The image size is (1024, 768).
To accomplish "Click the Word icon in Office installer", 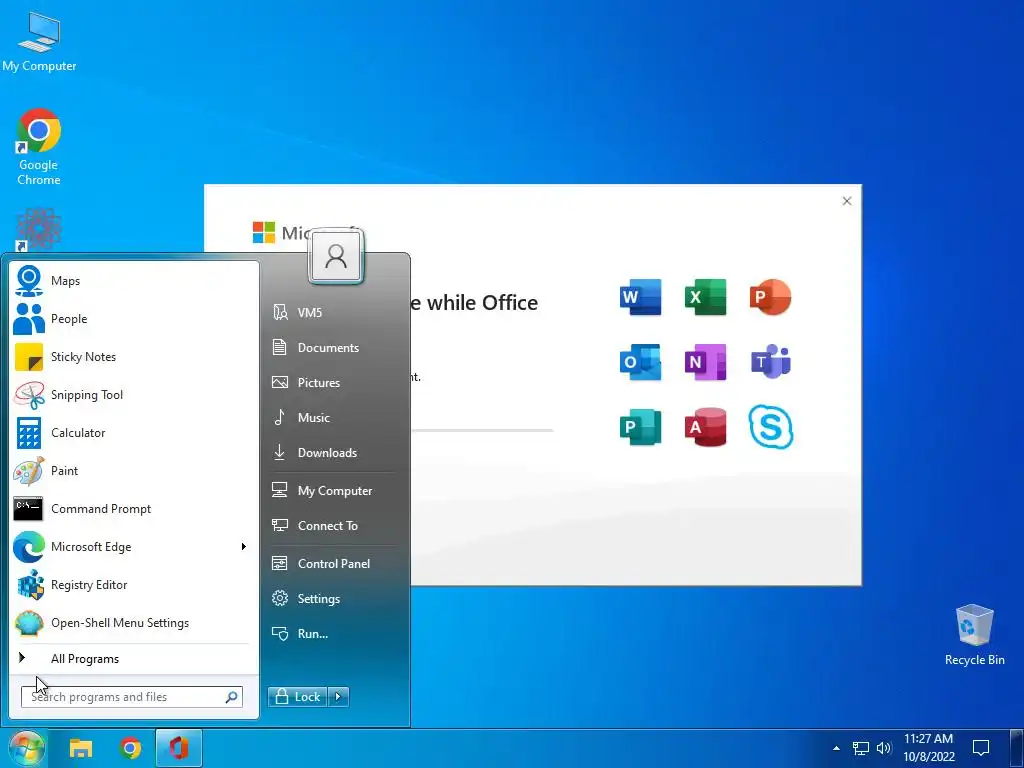I will pos(640,297).
